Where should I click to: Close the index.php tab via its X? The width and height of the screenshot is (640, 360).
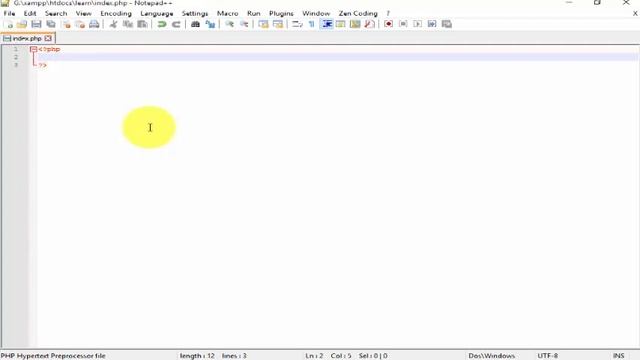pyautogui.click(x=48, y=38)
